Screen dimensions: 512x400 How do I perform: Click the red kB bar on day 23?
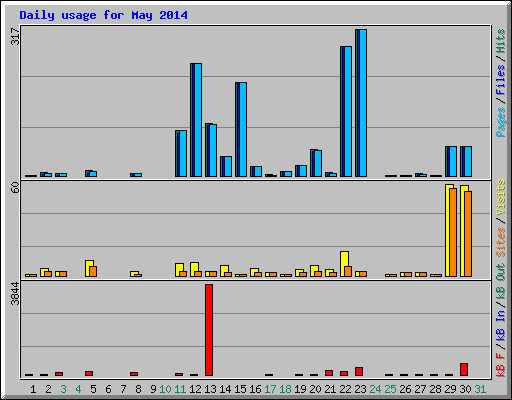tap(359, 372)
